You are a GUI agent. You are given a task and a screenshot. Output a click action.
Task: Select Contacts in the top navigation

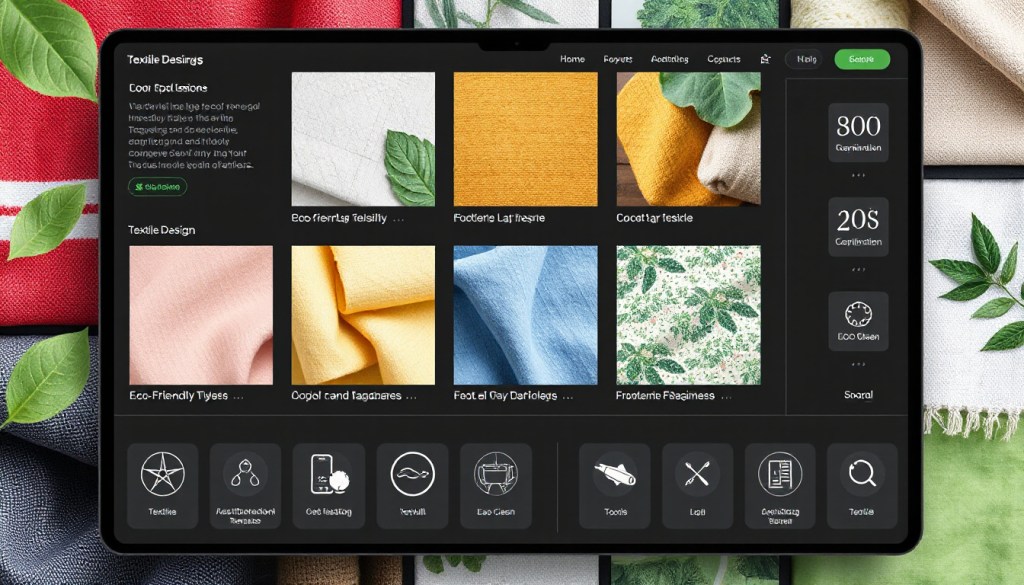(x=723, y=59)
